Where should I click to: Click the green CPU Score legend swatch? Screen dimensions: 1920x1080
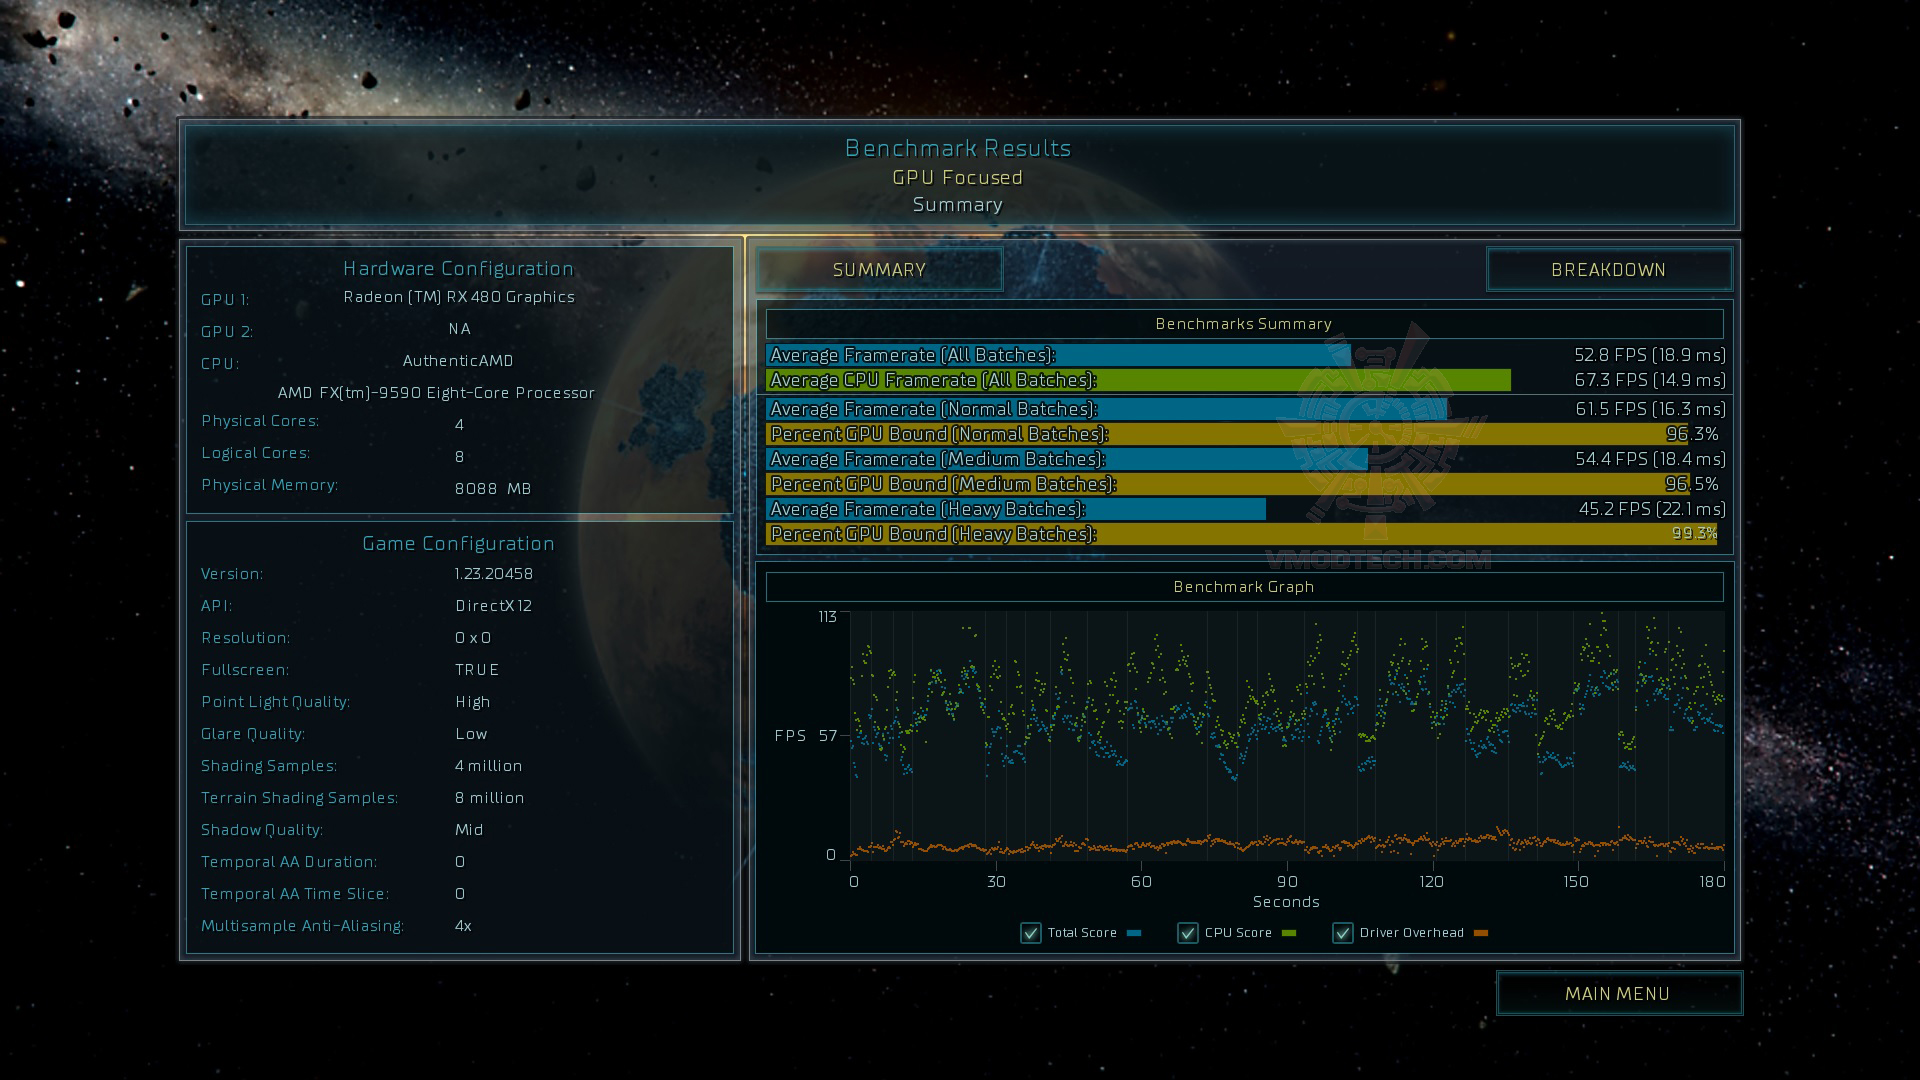1289,933
